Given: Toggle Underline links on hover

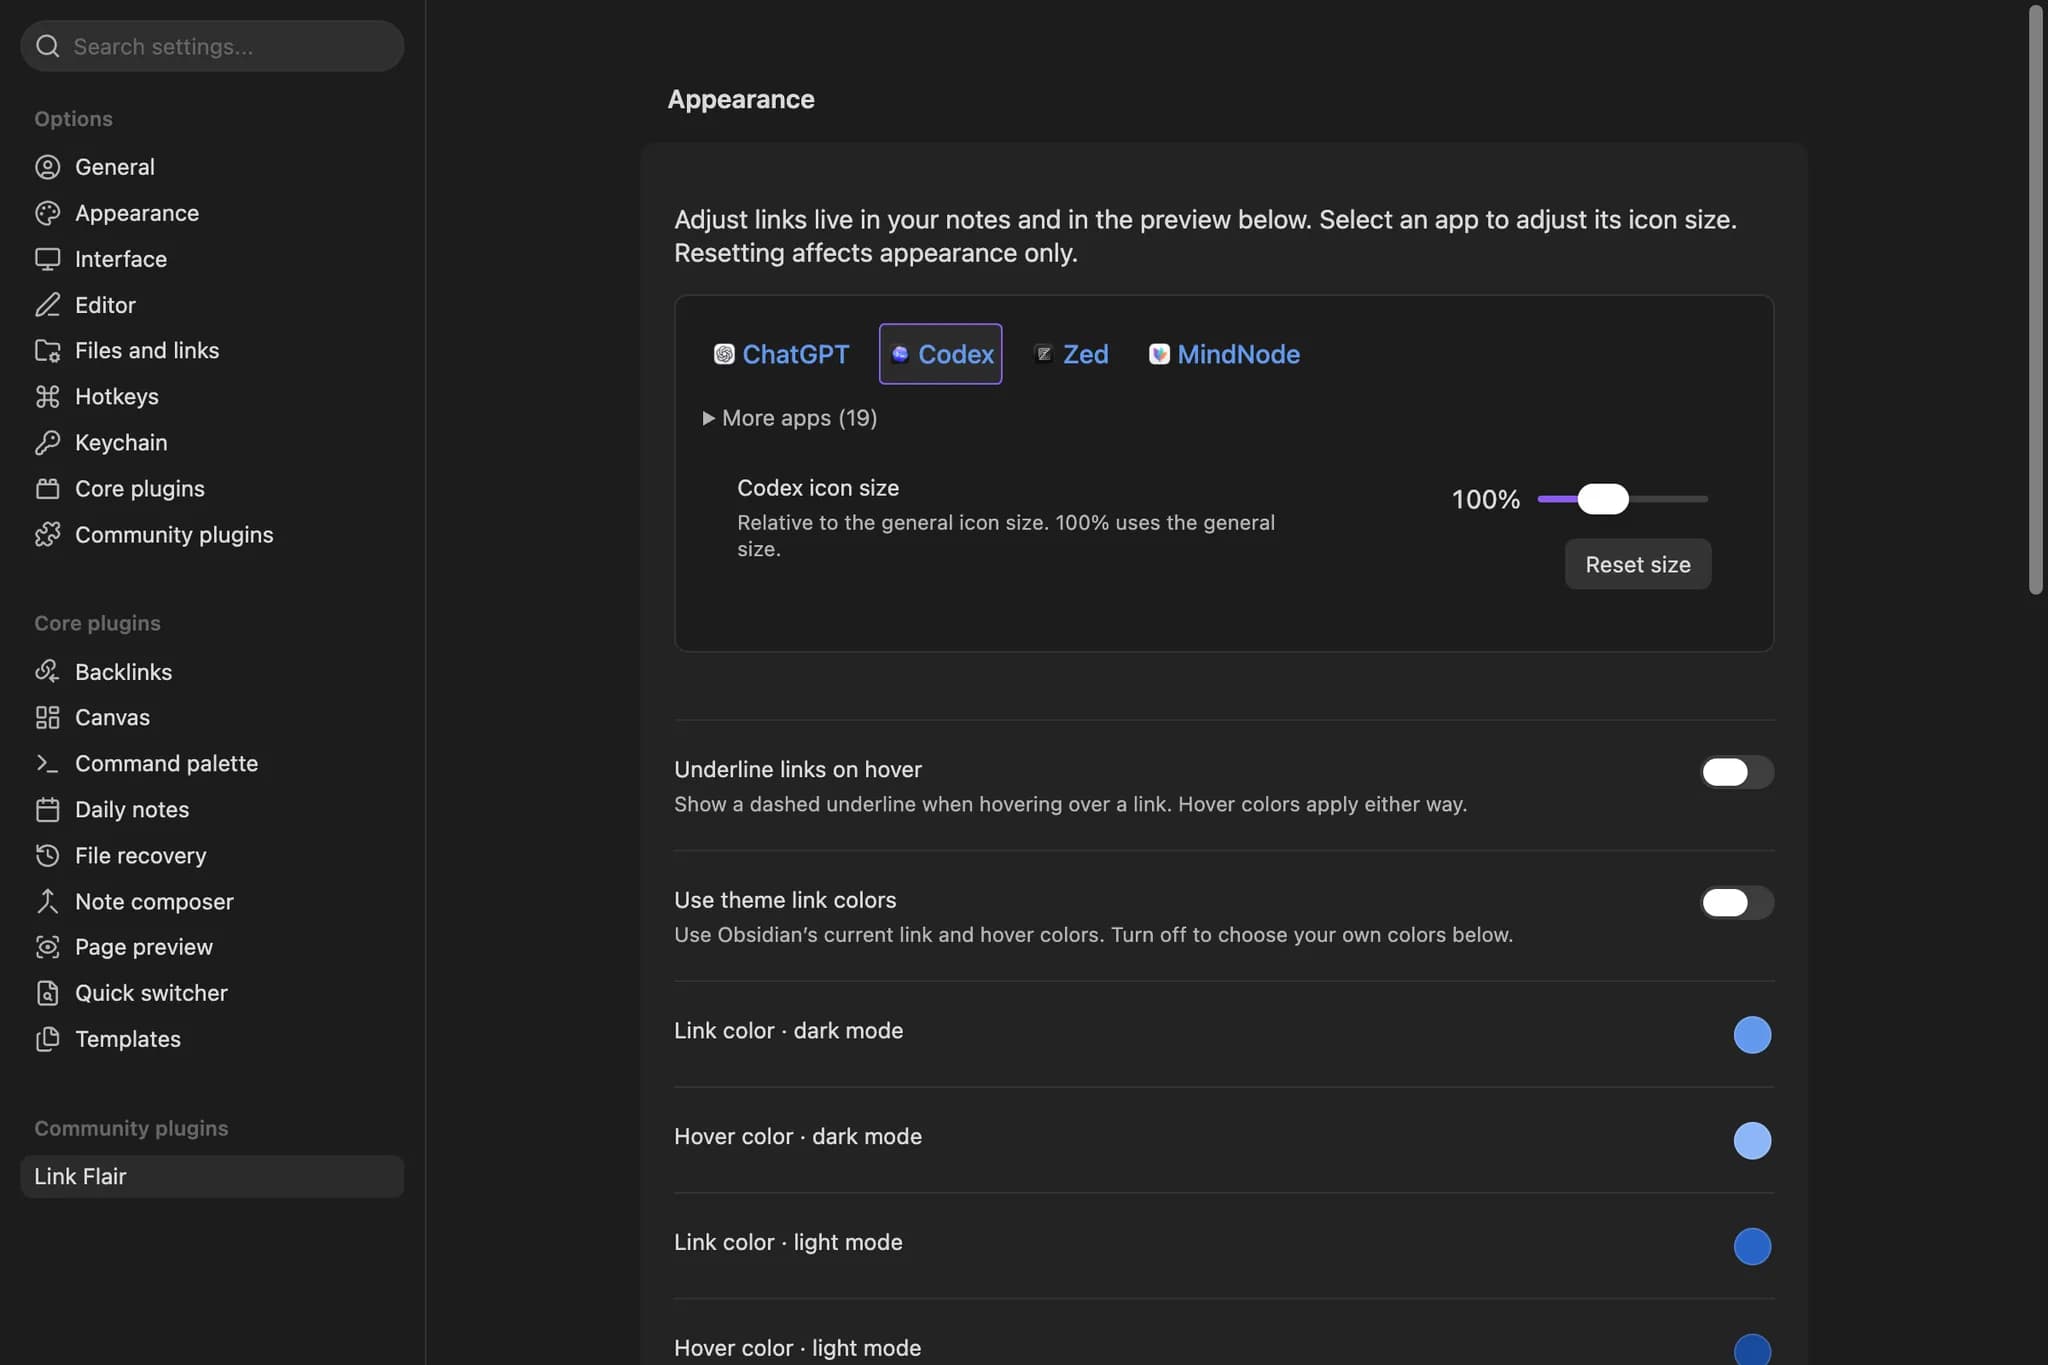Looking at the screenshot, I should 1737,772.
